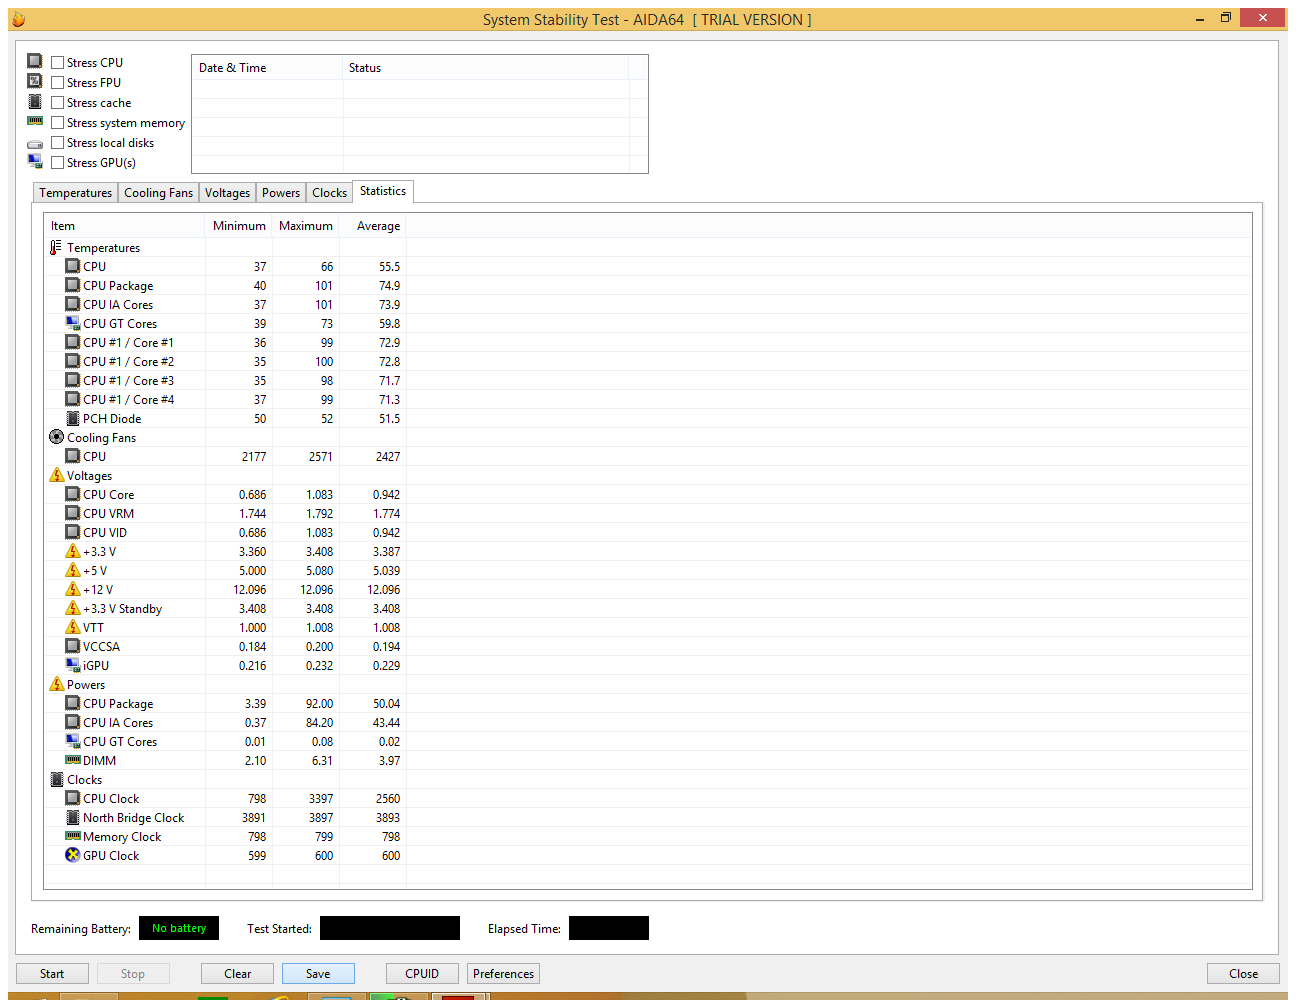Click the chip icon of Clocks group
This screenshot has width=1296, height=1000.
(x=56, y=779)
